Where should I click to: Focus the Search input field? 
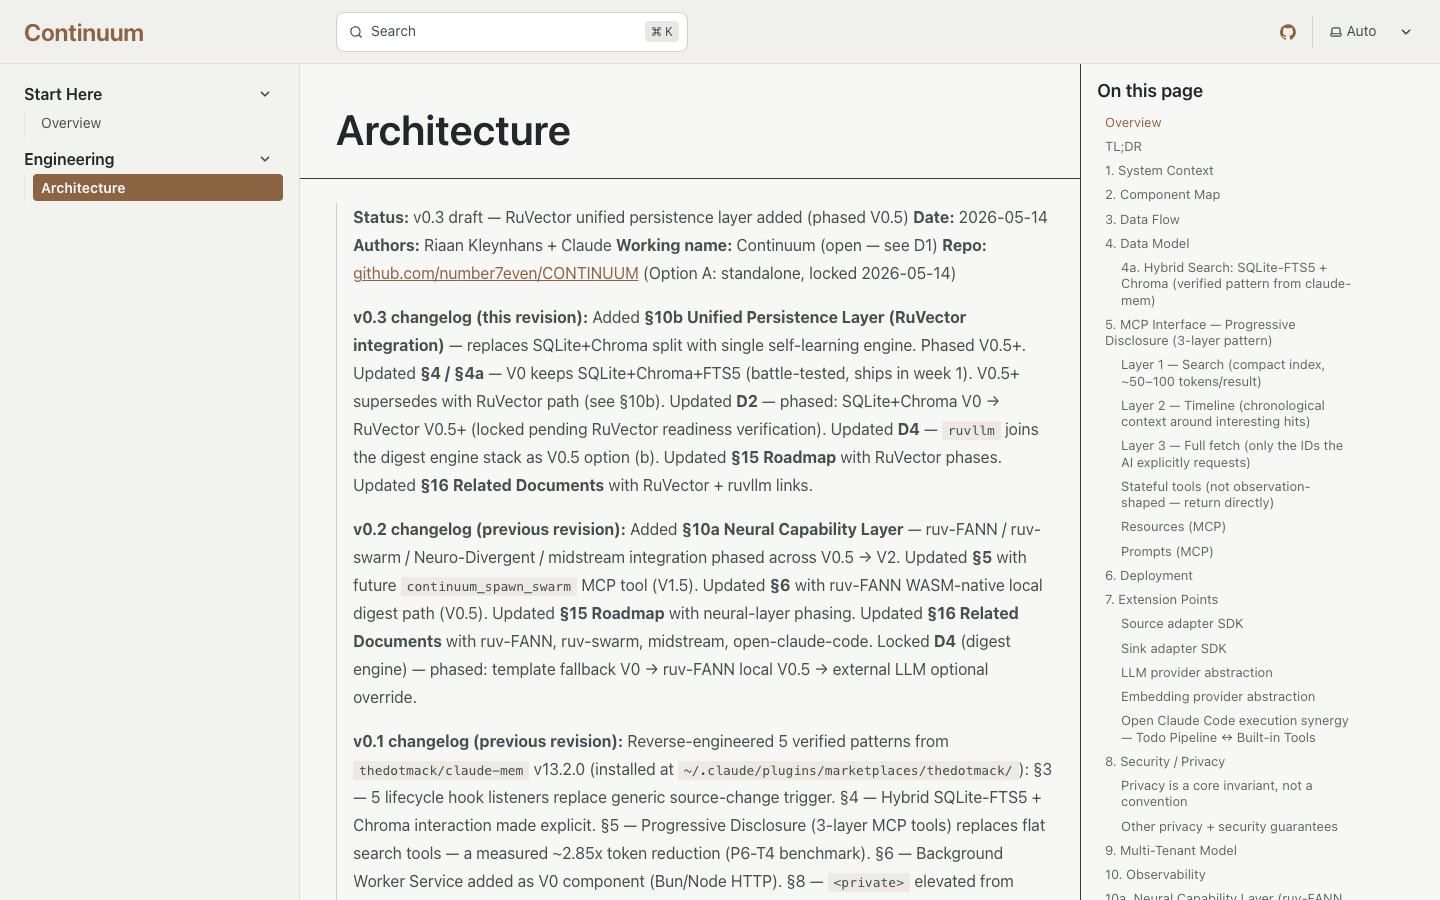[x=512, y=32]
